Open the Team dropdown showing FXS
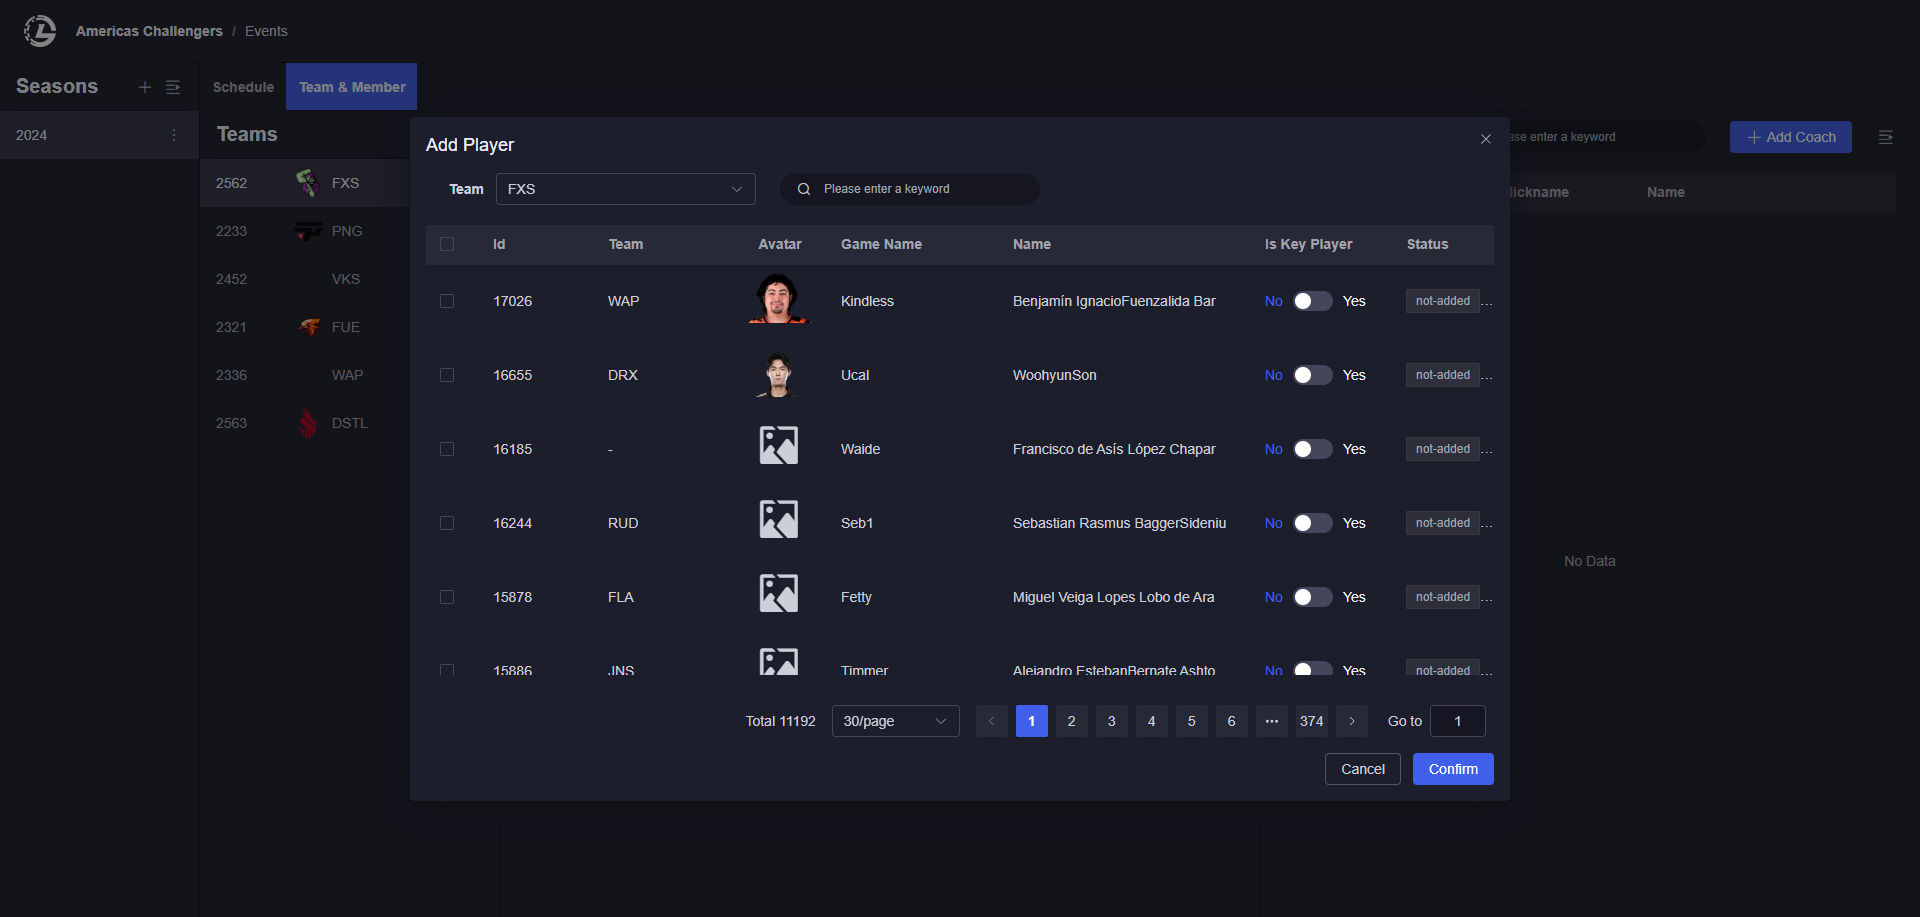The height and width of the screenshot is (917, 1920). pyautogui.click(x=625, y=189)
